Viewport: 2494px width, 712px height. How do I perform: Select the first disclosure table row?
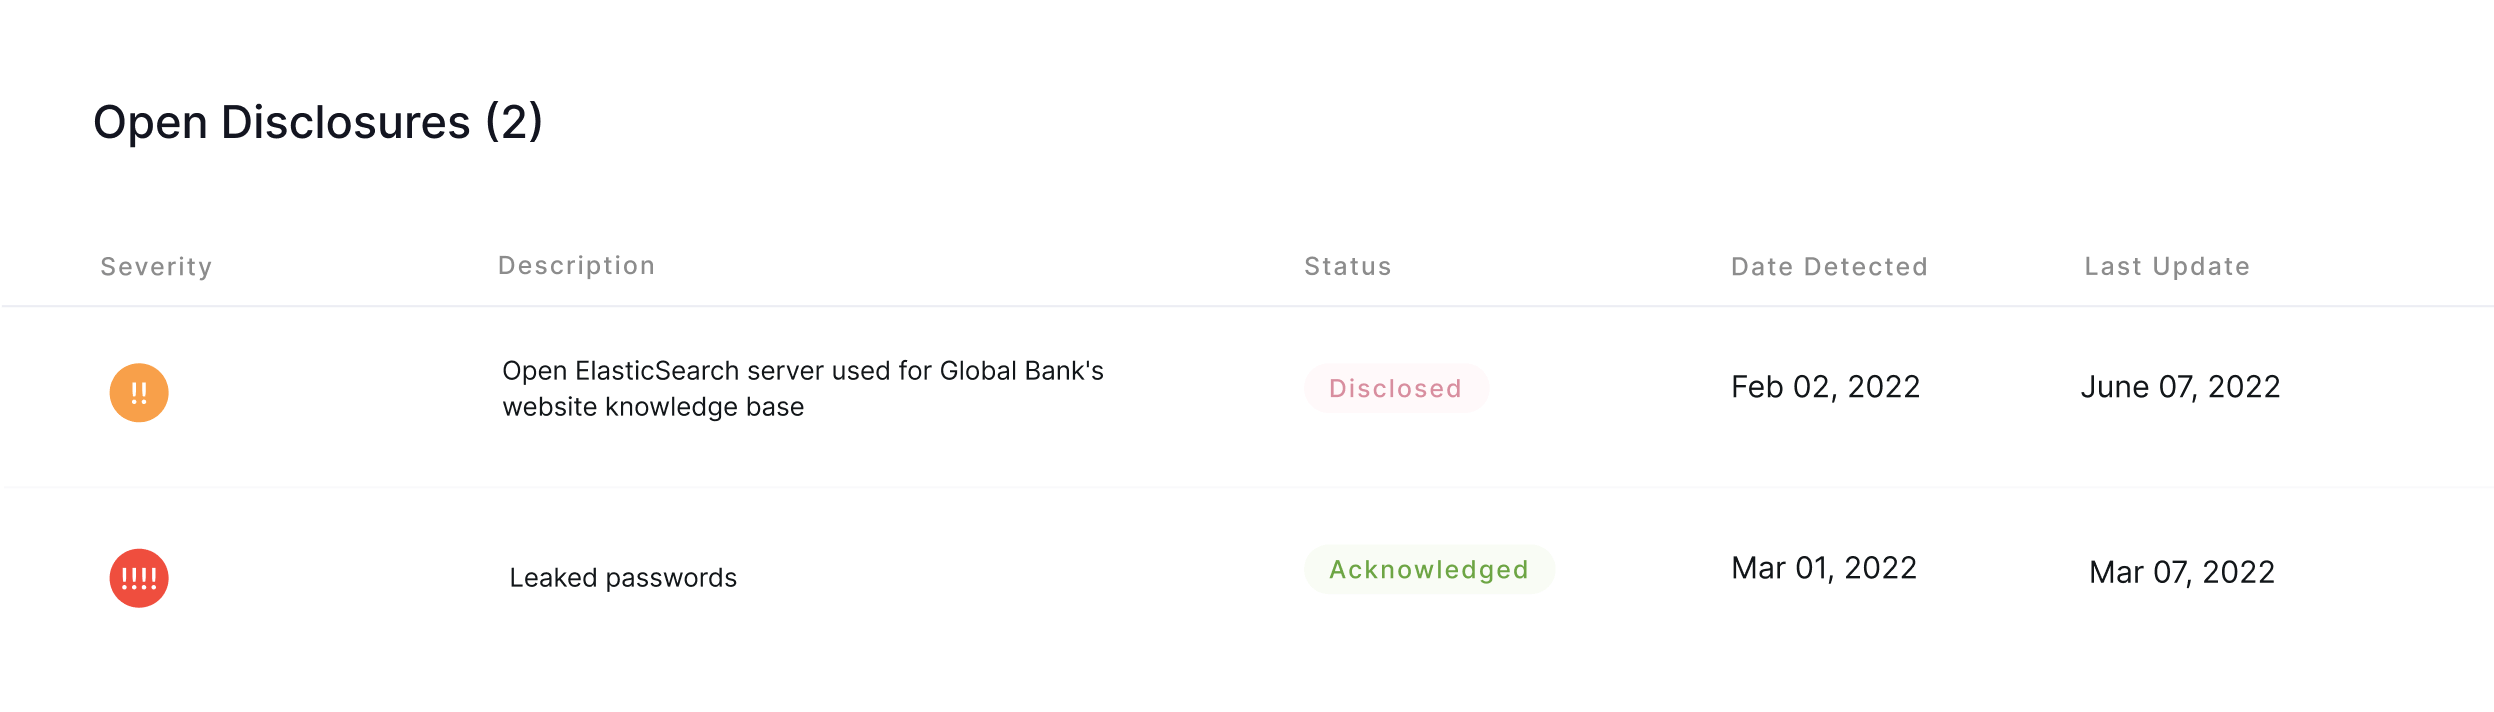[1247, 397]
